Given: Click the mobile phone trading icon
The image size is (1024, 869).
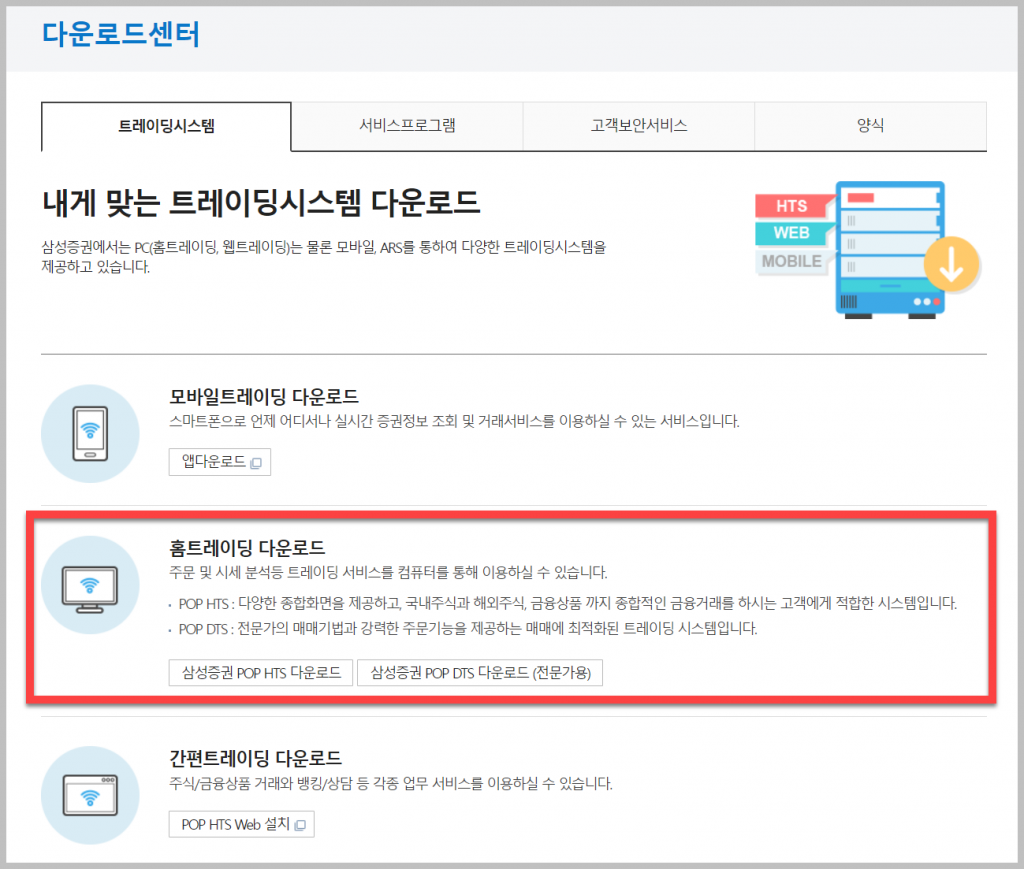Looking at the screenshot, I should tap(90, 434).
